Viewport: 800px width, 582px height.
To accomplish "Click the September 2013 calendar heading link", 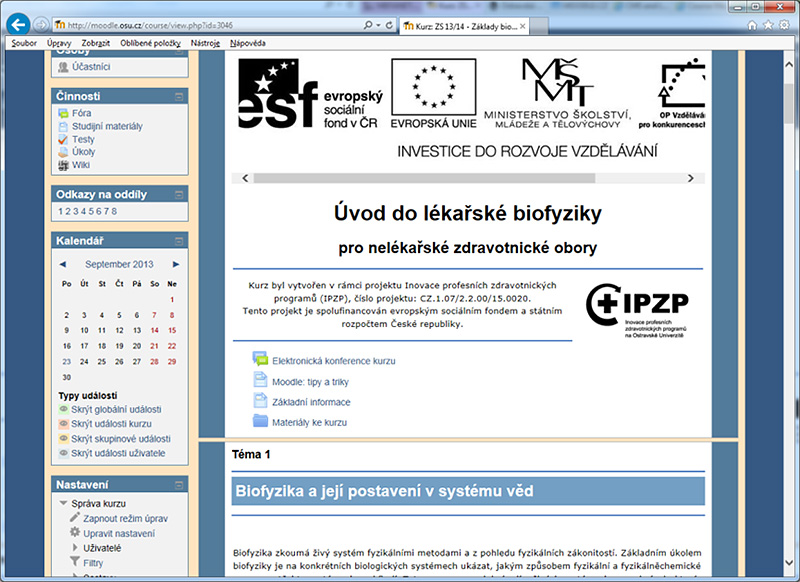I will pyautogui.click(x=119, y=264).
